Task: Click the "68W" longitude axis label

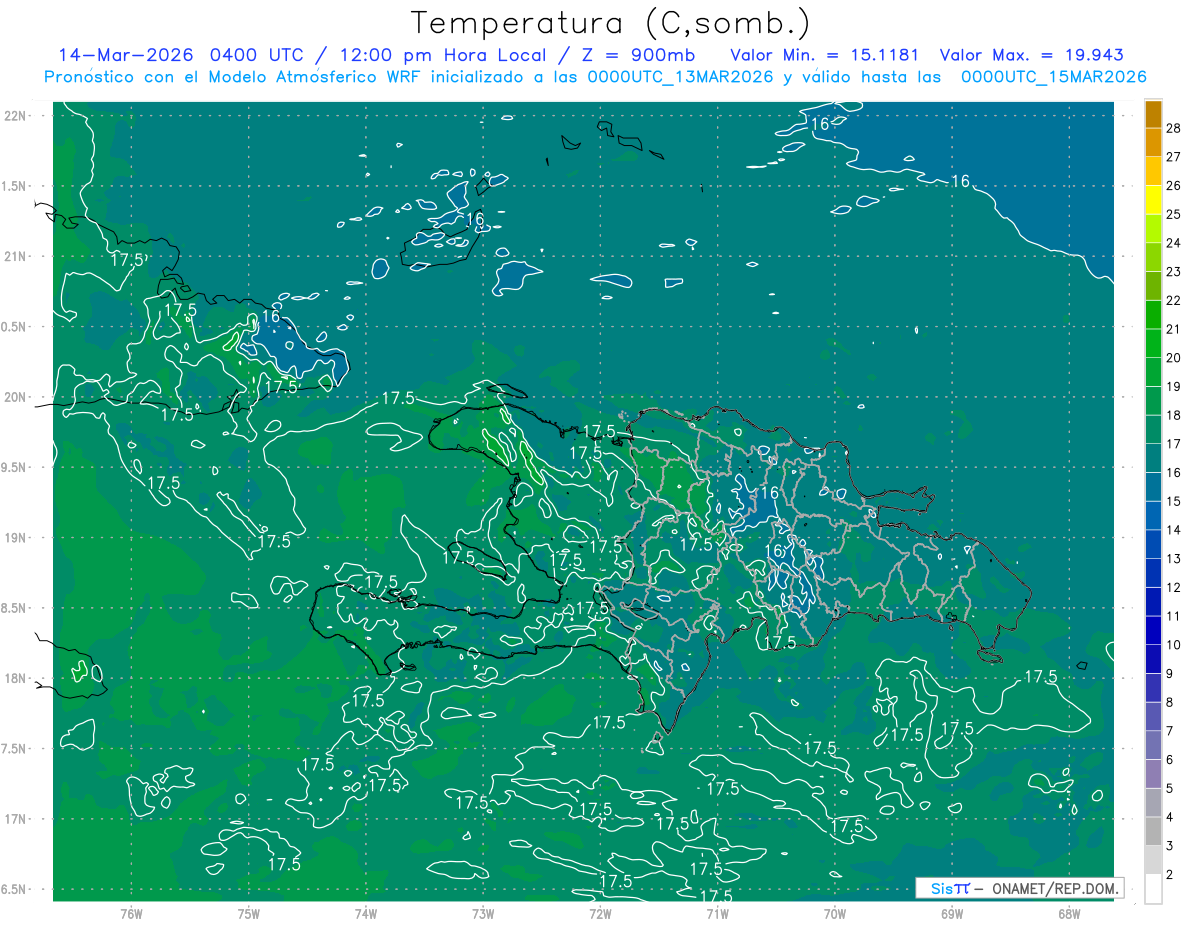Action: pyautogui.click(x=1069, y=913)
